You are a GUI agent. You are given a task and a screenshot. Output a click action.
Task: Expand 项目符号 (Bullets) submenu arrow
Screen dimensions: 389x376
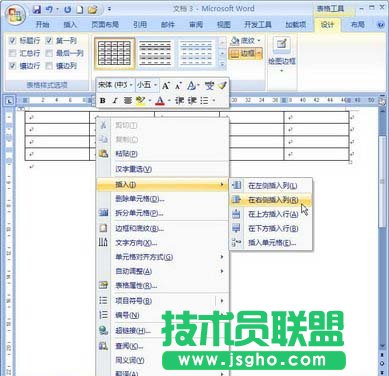click(222, 301)
